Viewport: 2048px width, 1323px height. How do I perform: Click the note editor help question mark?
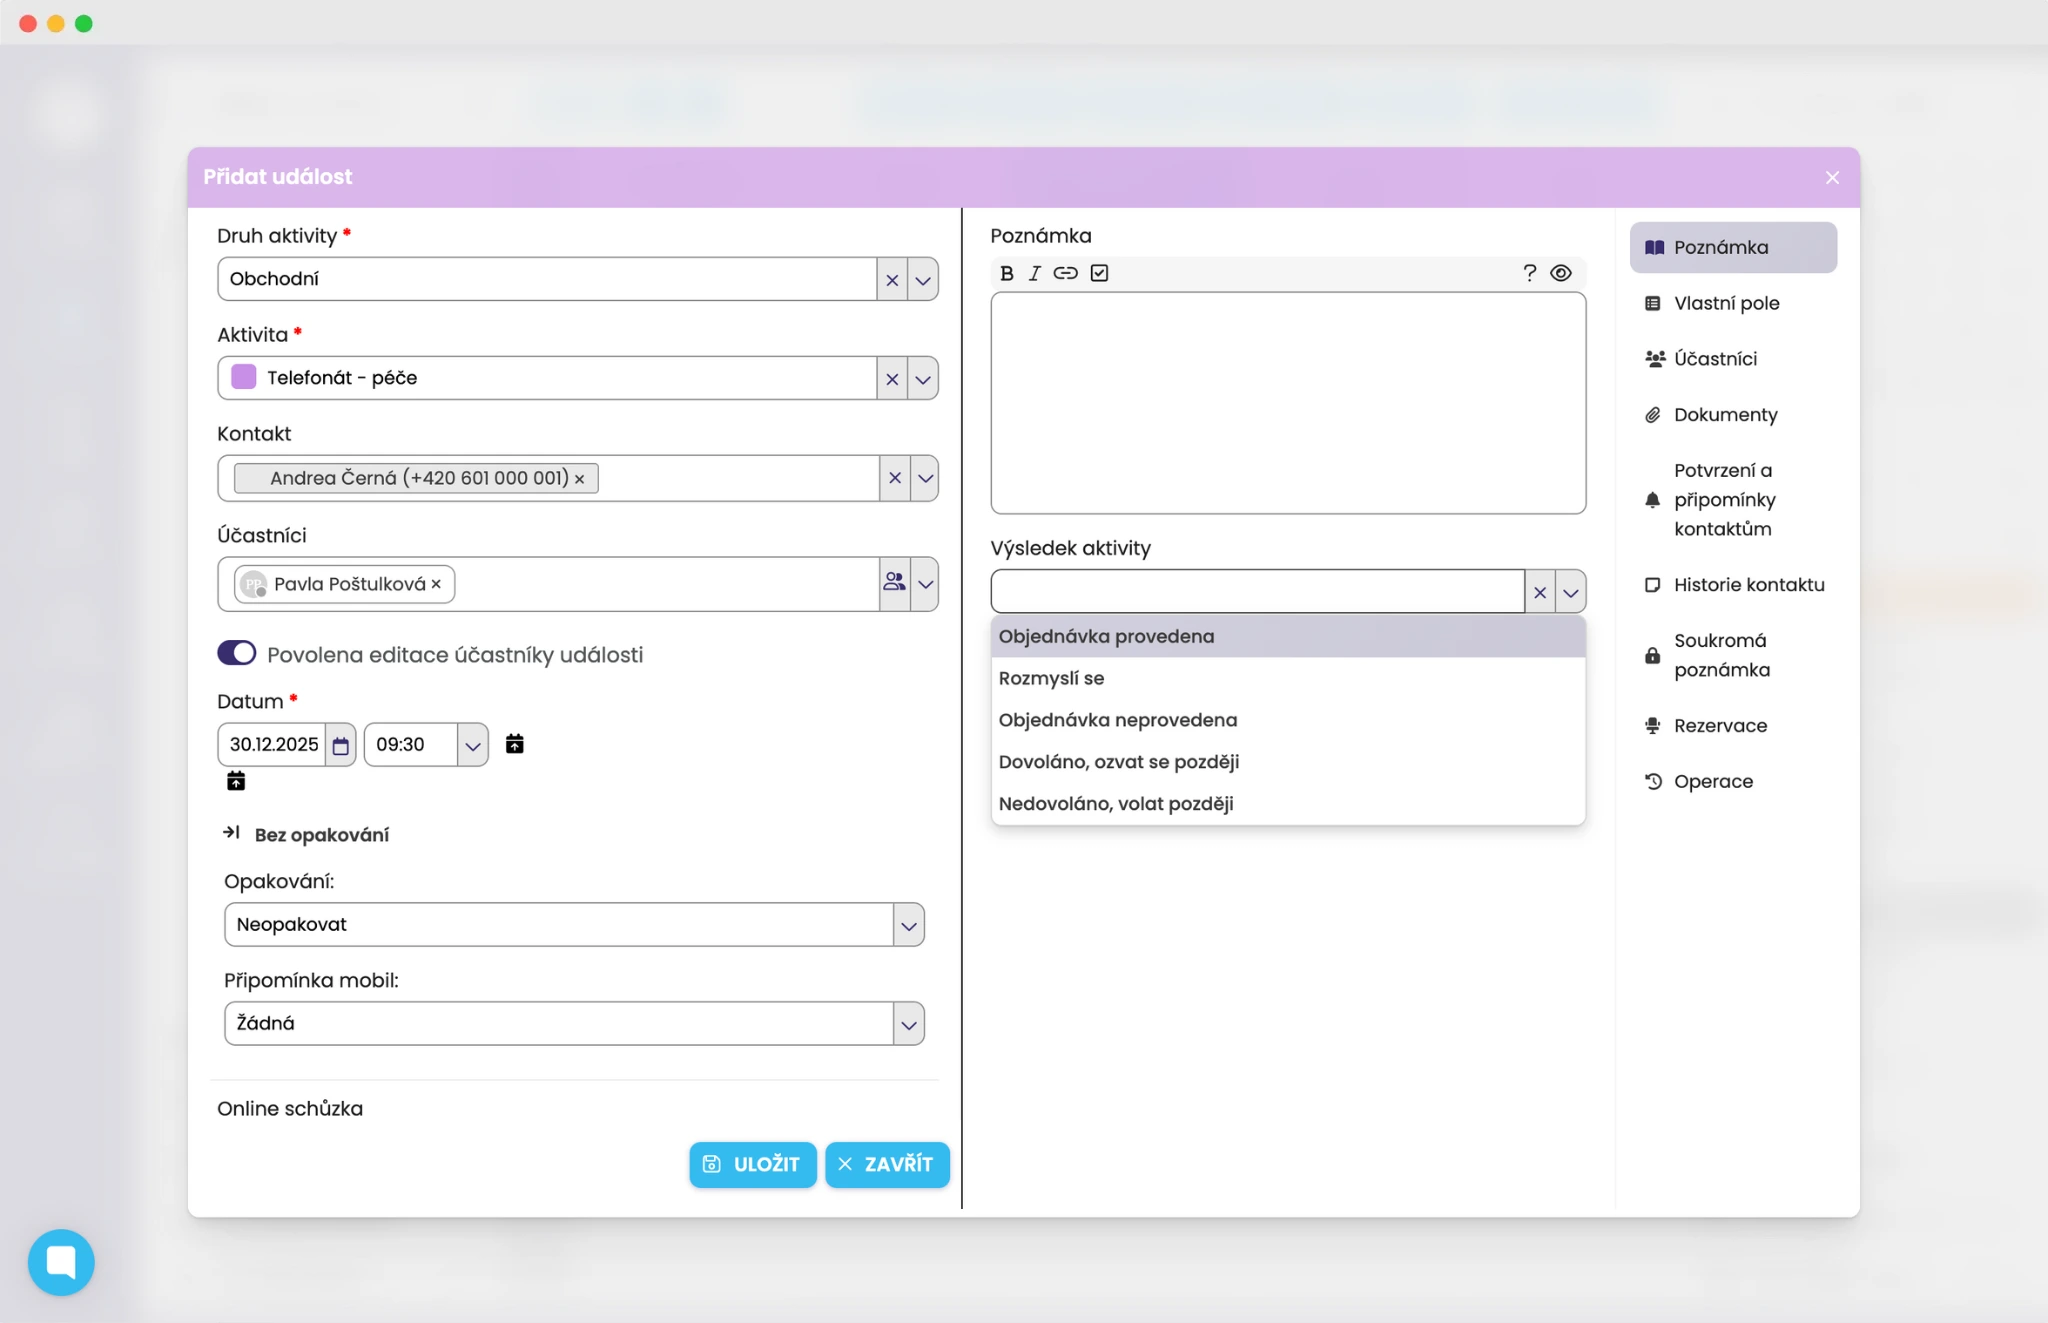pyautogui.click(x=1529, y=273)
